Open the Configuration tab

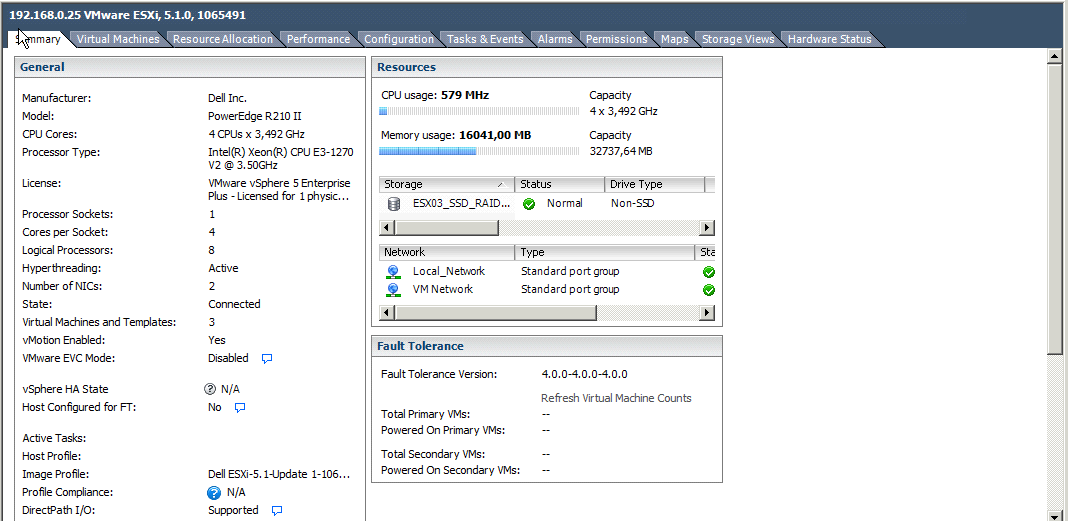(398, 39)
